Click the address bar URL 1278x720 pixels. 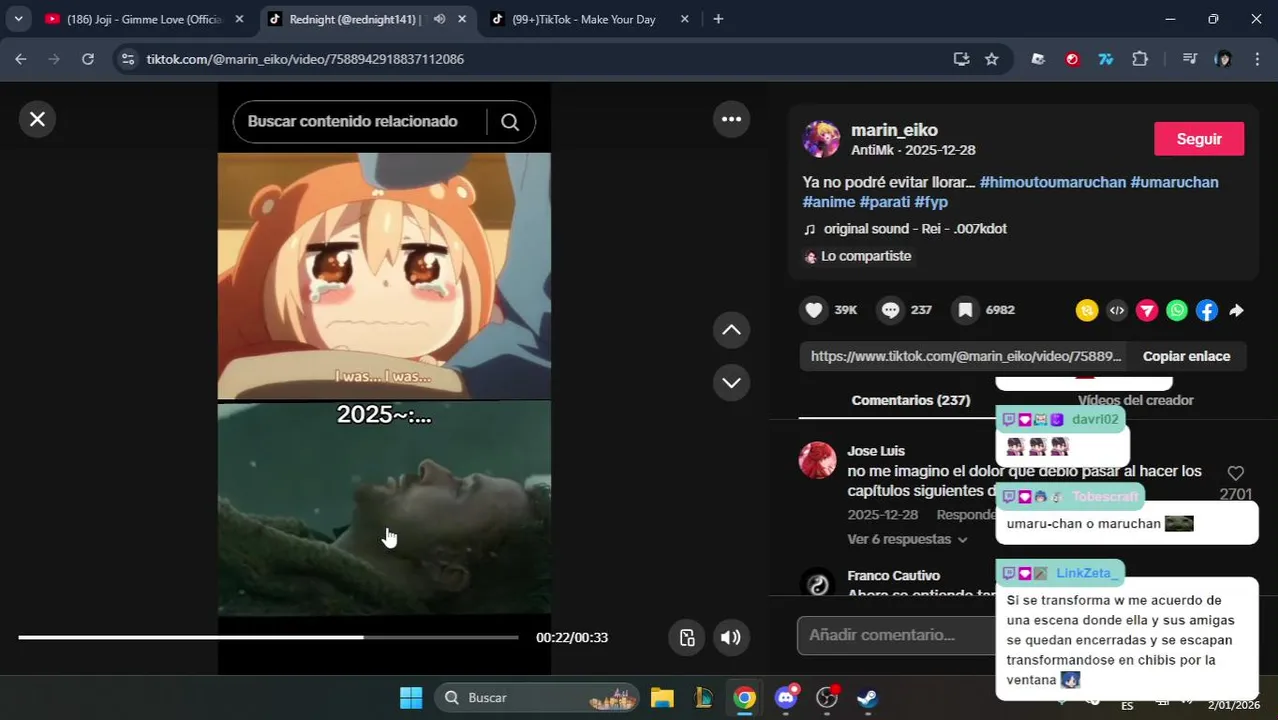pyautogui.click(x=305, y=59)
